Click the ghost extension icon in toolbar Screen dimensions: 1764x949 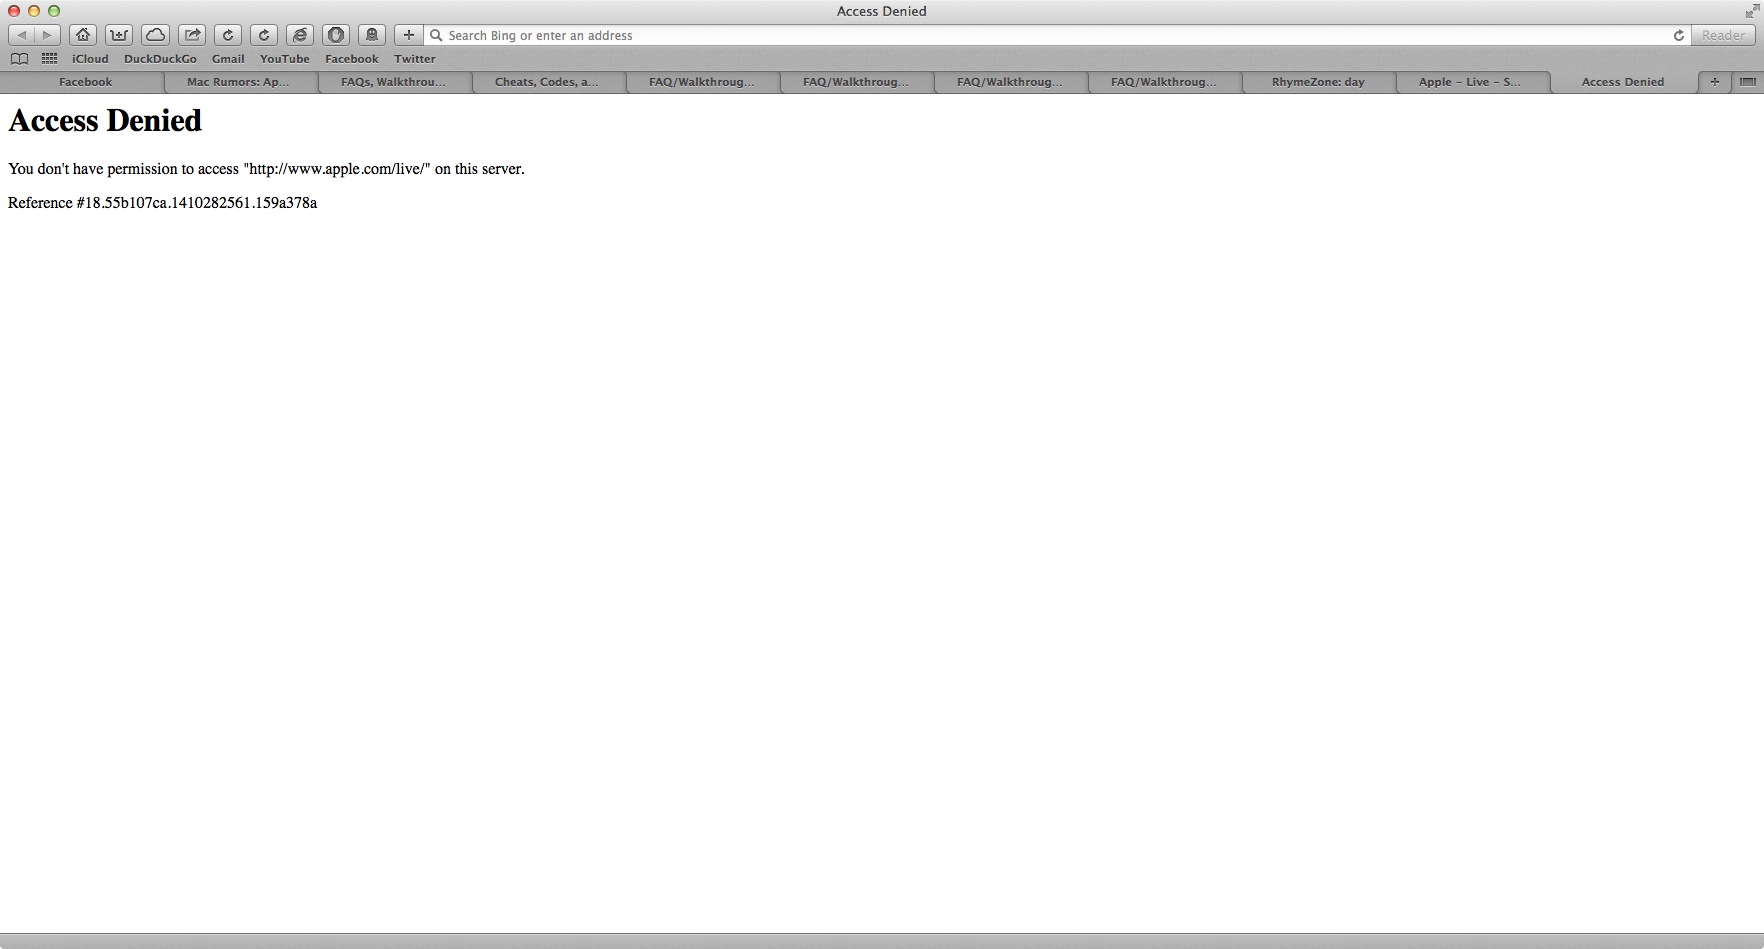click(x=372, y=35)
